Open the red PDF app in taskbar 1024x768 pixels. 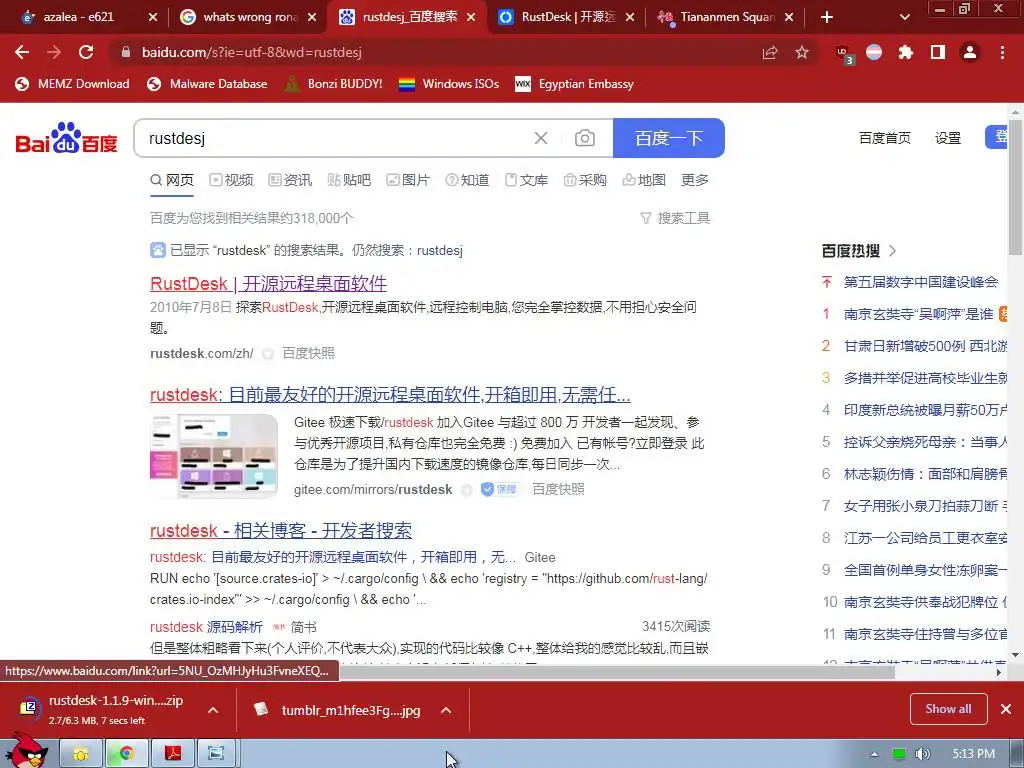[x=172, y=754]
